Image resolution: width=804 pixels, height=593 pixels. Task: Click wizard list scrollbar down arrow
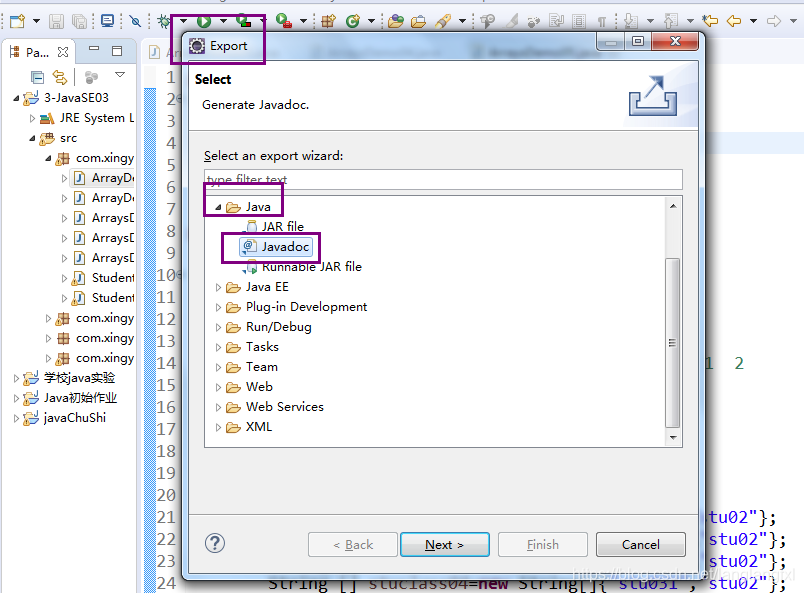(673, 438)
